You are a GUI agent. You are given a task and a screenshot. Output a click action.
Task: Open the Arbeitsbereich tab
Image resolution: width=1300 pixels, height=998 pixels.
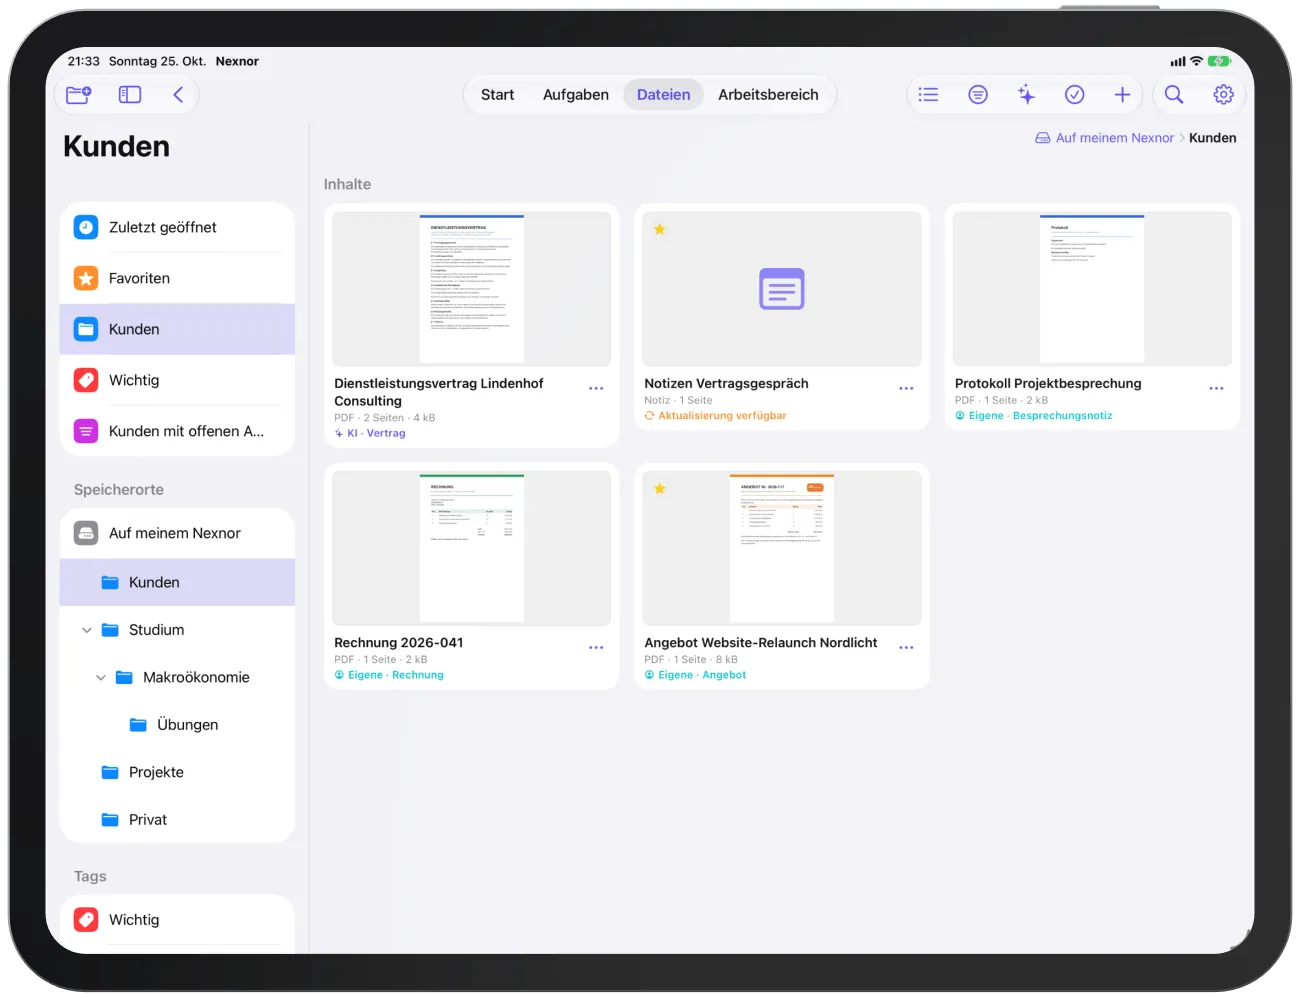[x=768, y=95]
